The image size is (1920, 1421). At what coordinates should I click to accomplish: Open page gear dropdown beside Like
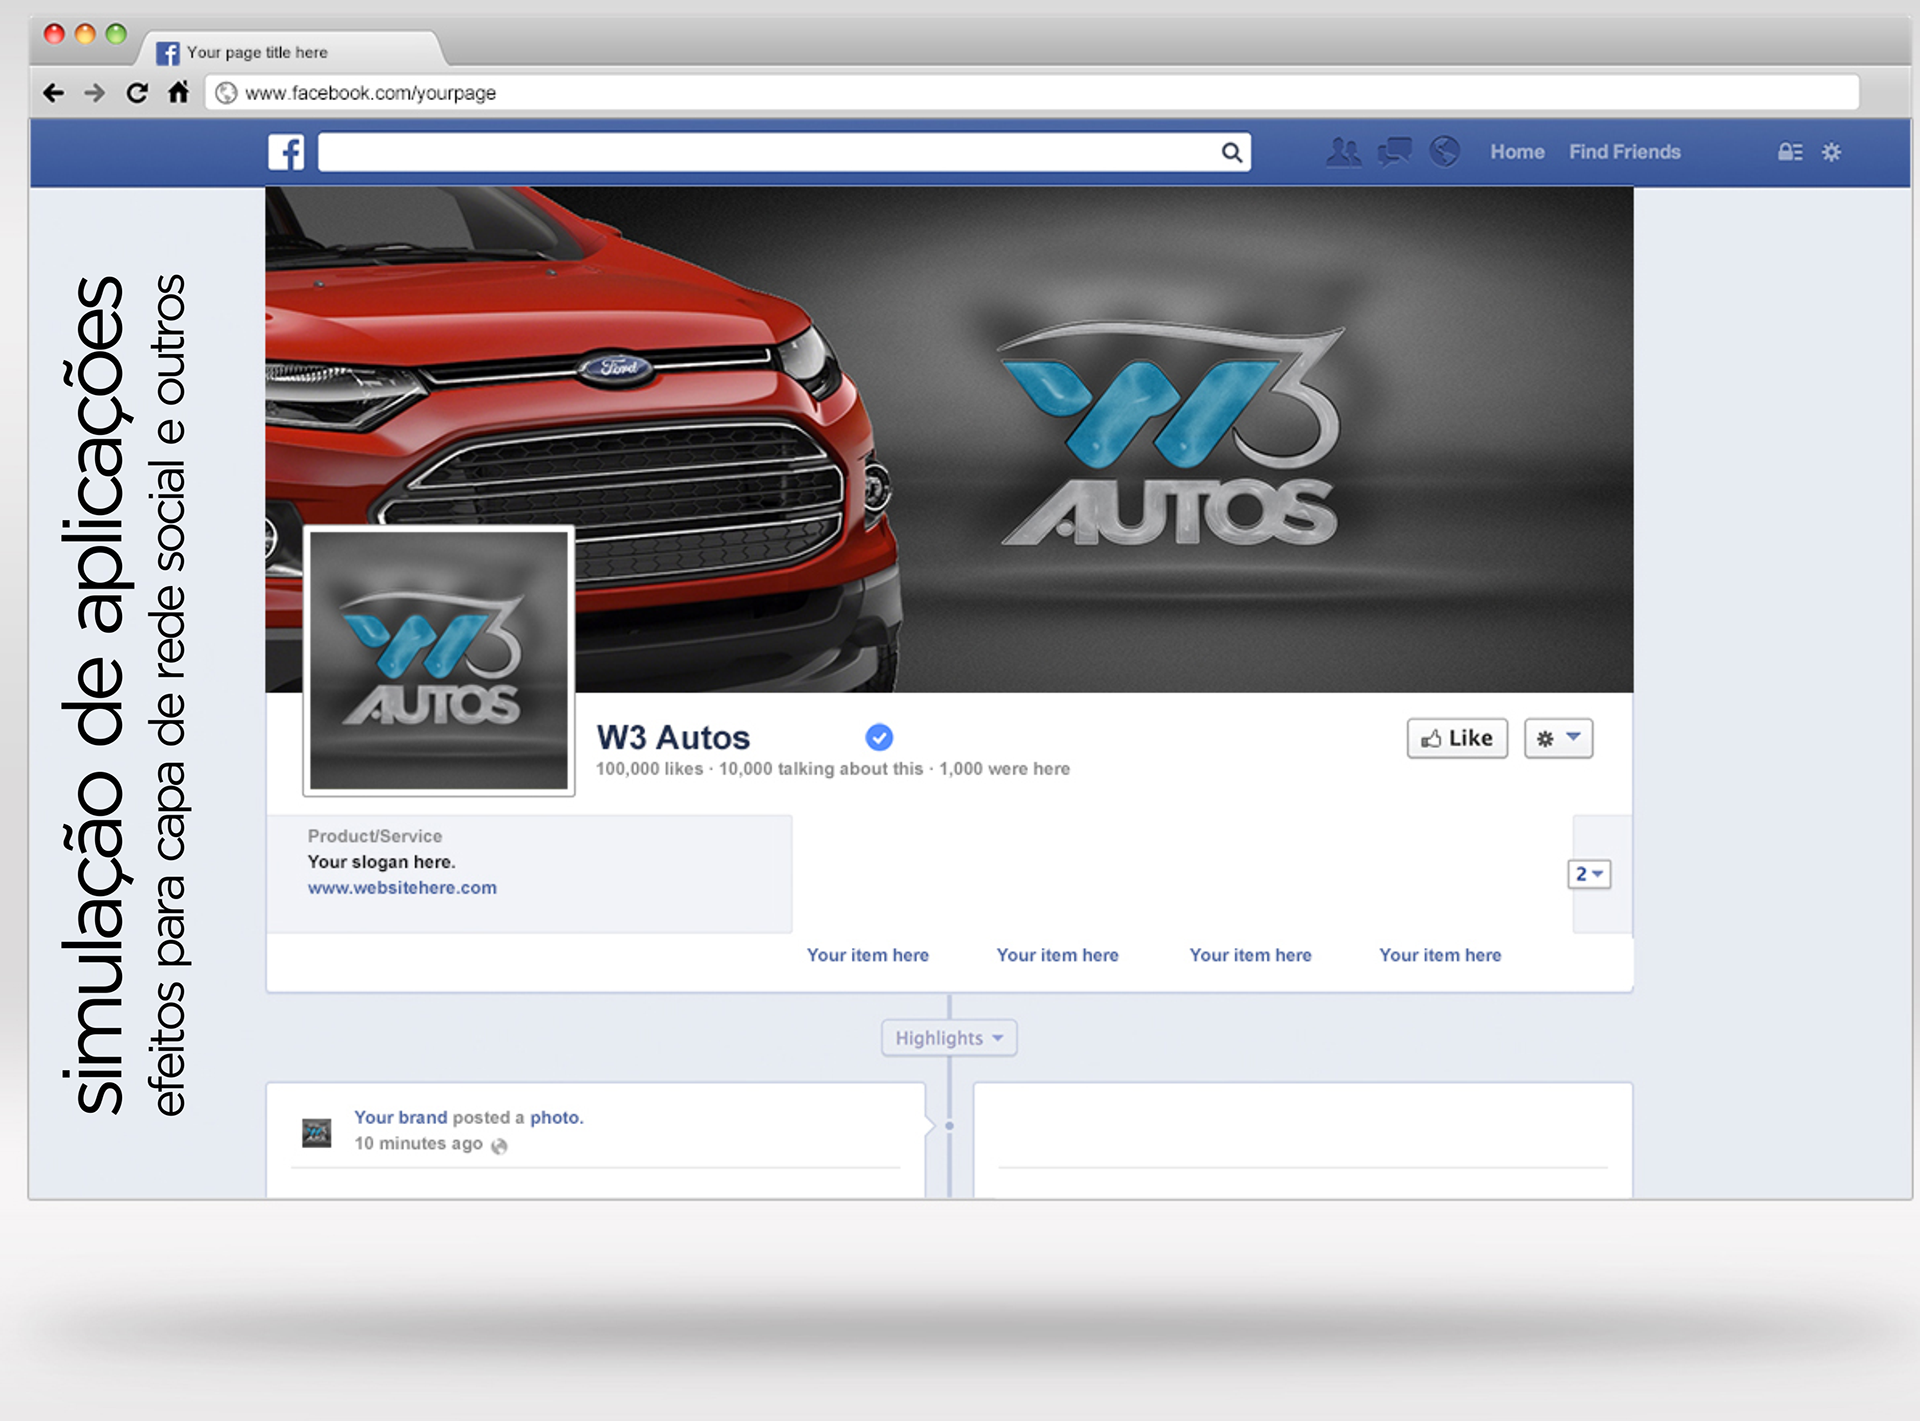tap(1558, 739)
